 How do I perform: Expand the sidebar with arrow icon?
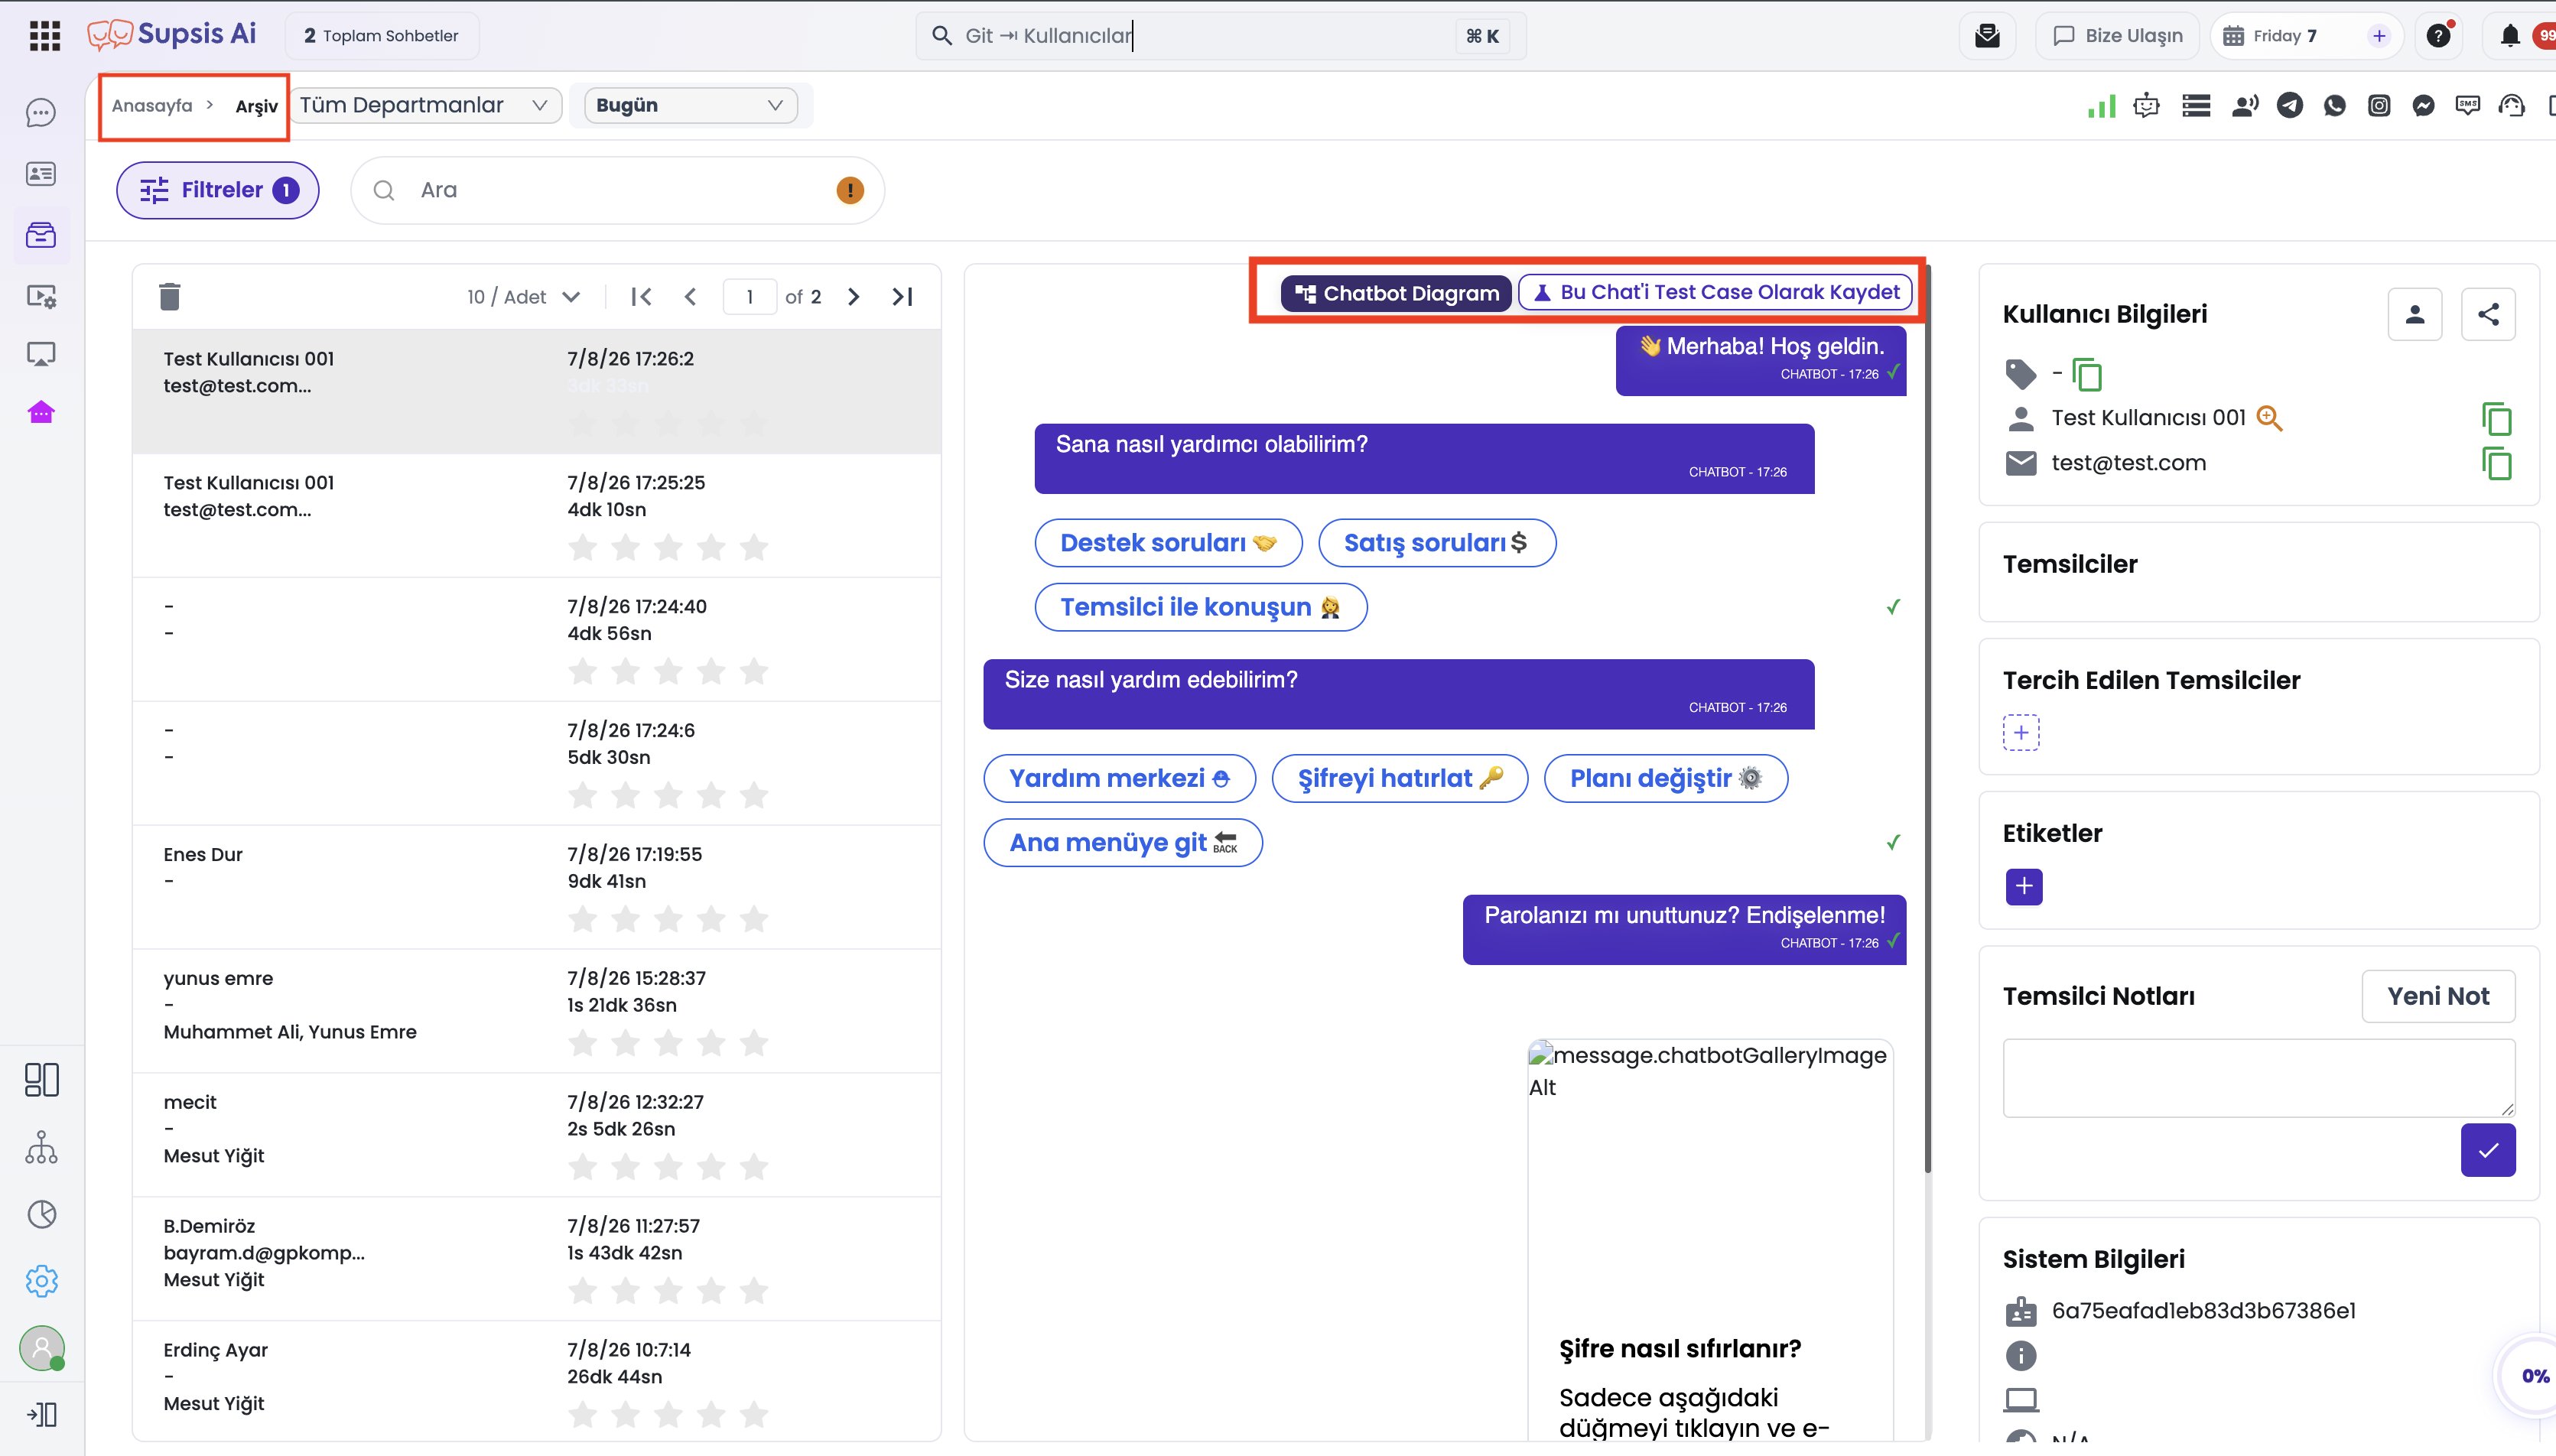tap(41, 1414)
